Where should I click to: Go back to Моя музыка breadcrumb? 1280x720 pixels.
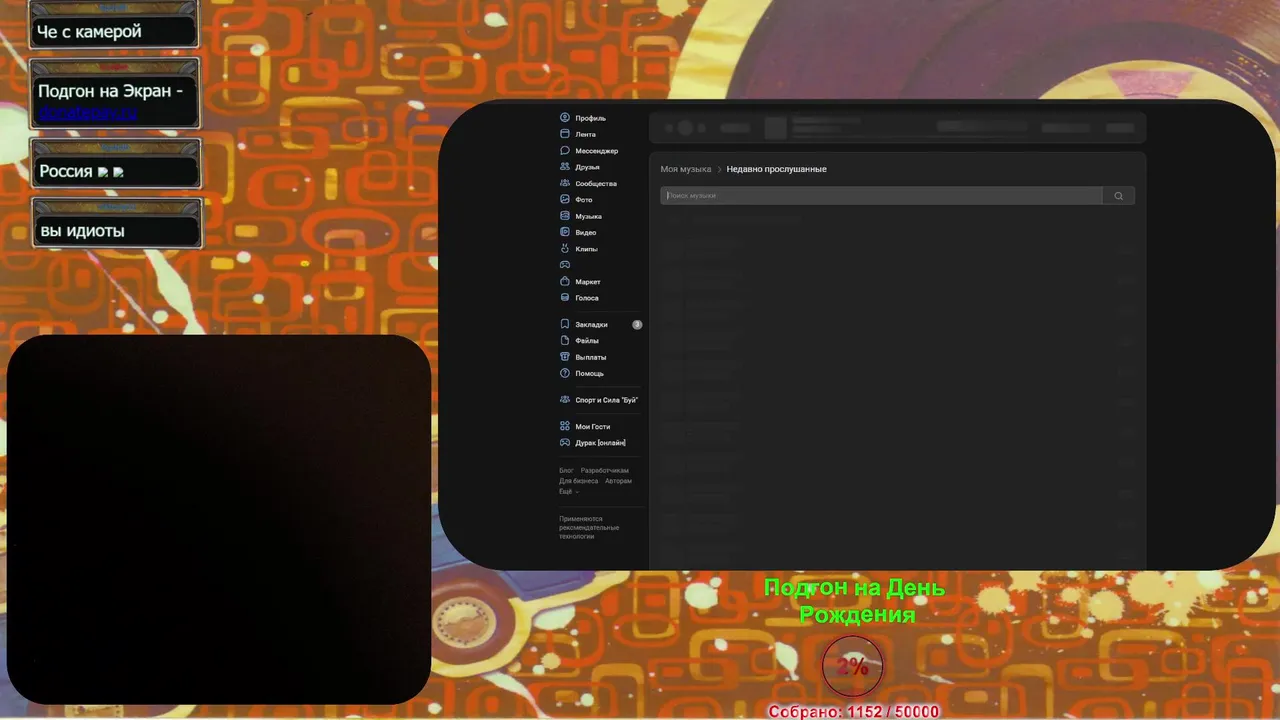point(686,169)
